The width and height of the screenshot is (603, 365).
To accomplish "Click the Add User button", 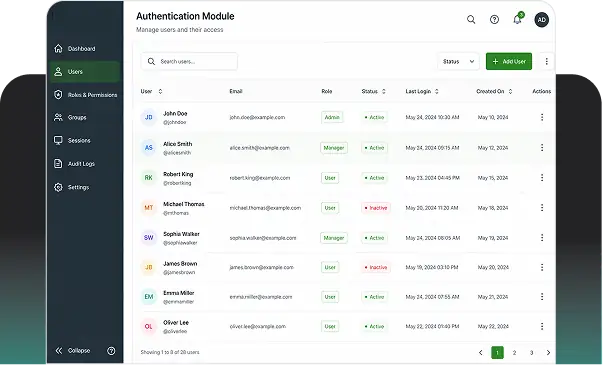I will [509, 62].
